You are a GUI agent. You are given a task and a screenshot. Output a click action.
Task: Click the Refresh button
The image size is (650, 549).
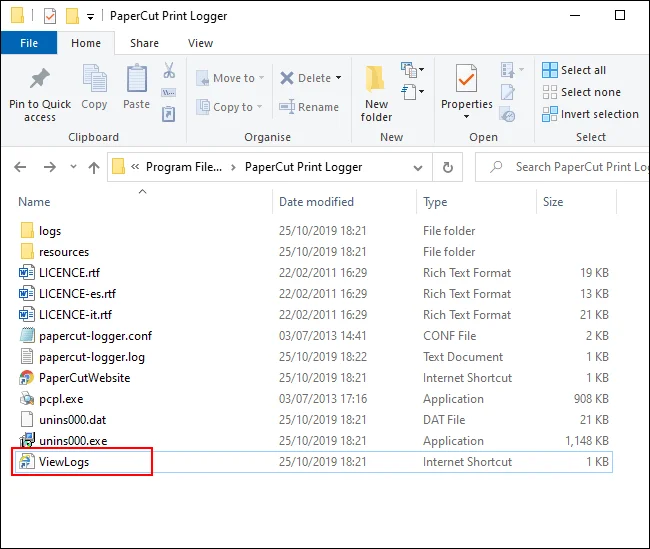pos(448,168)
